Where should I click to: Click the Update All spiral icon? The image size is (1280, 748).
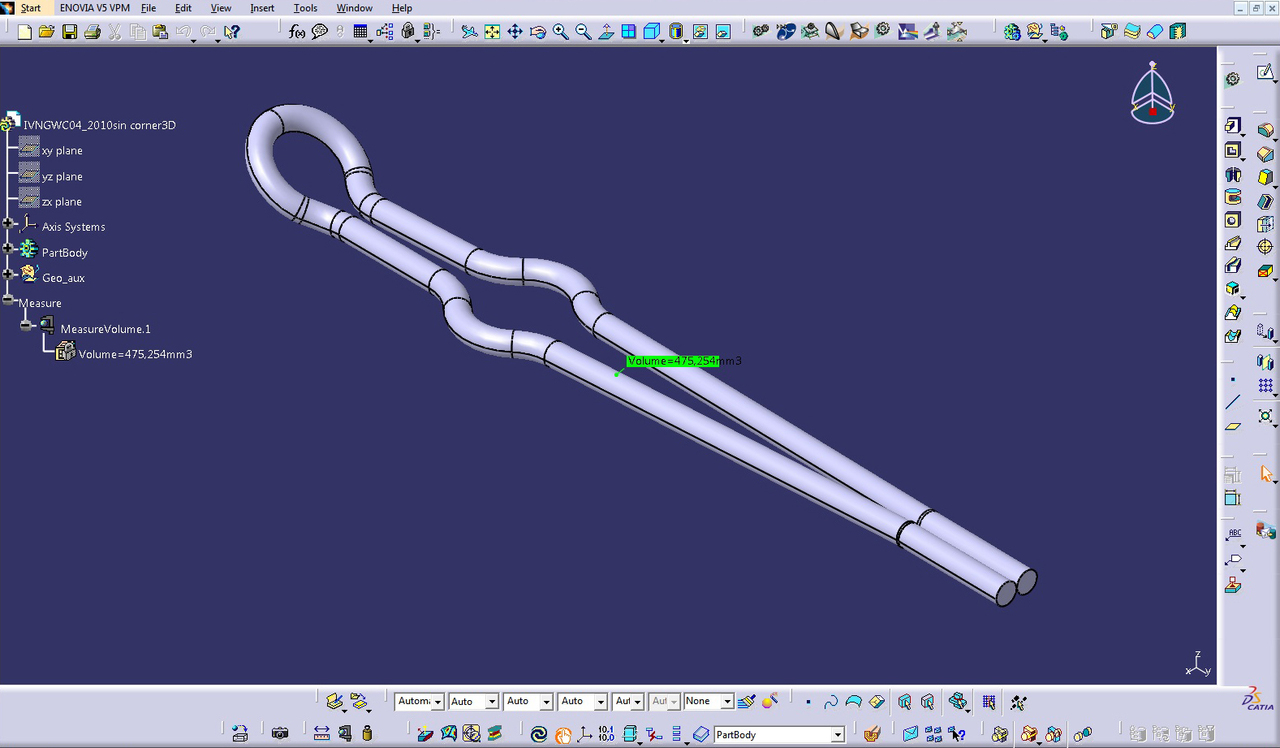539,734
